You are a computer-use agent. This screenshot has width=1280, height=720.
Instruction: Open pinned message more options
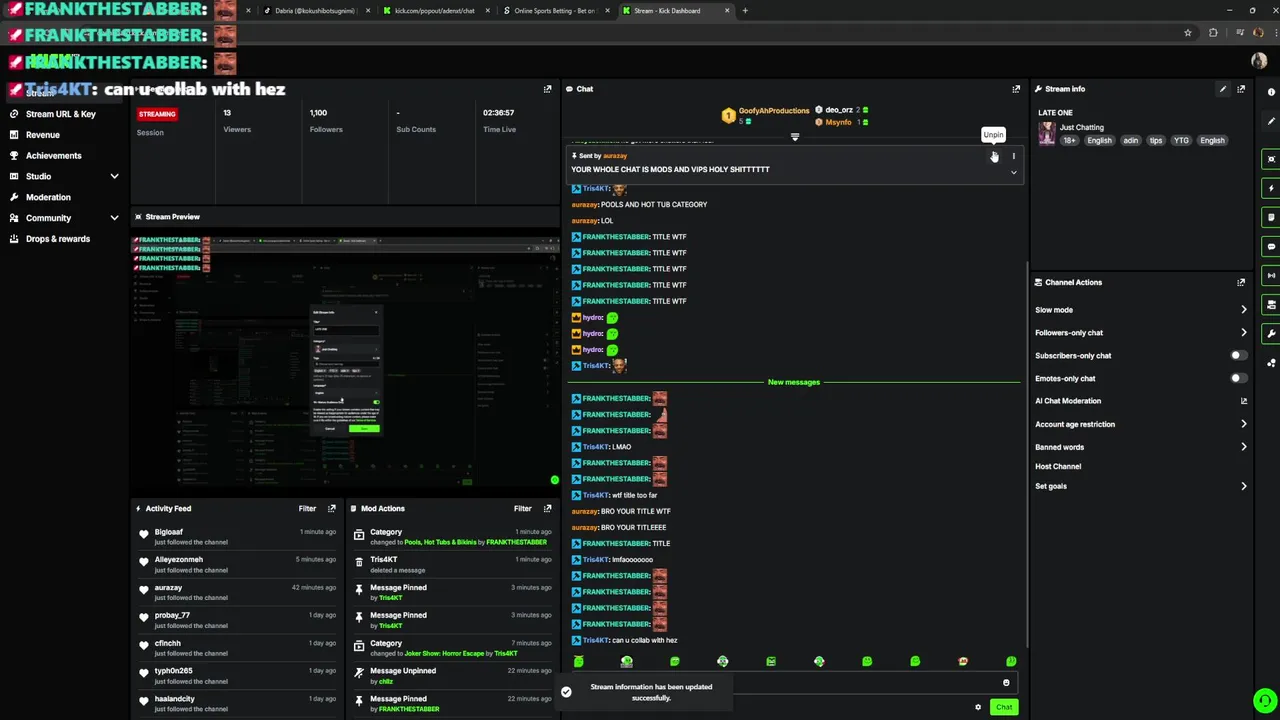[1013, 156]
